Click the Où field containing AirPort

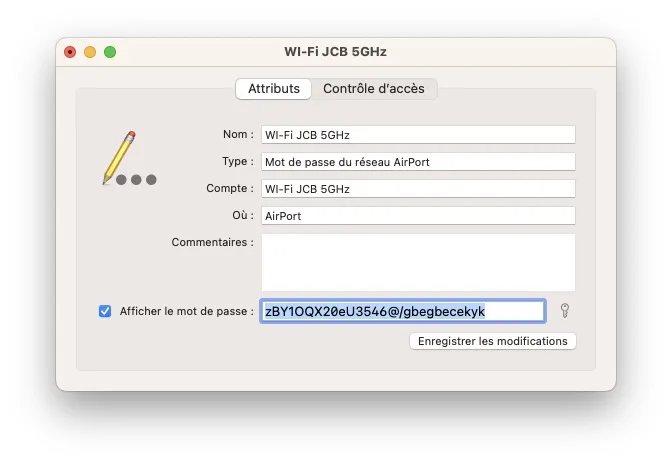click(x=418, y=216)
